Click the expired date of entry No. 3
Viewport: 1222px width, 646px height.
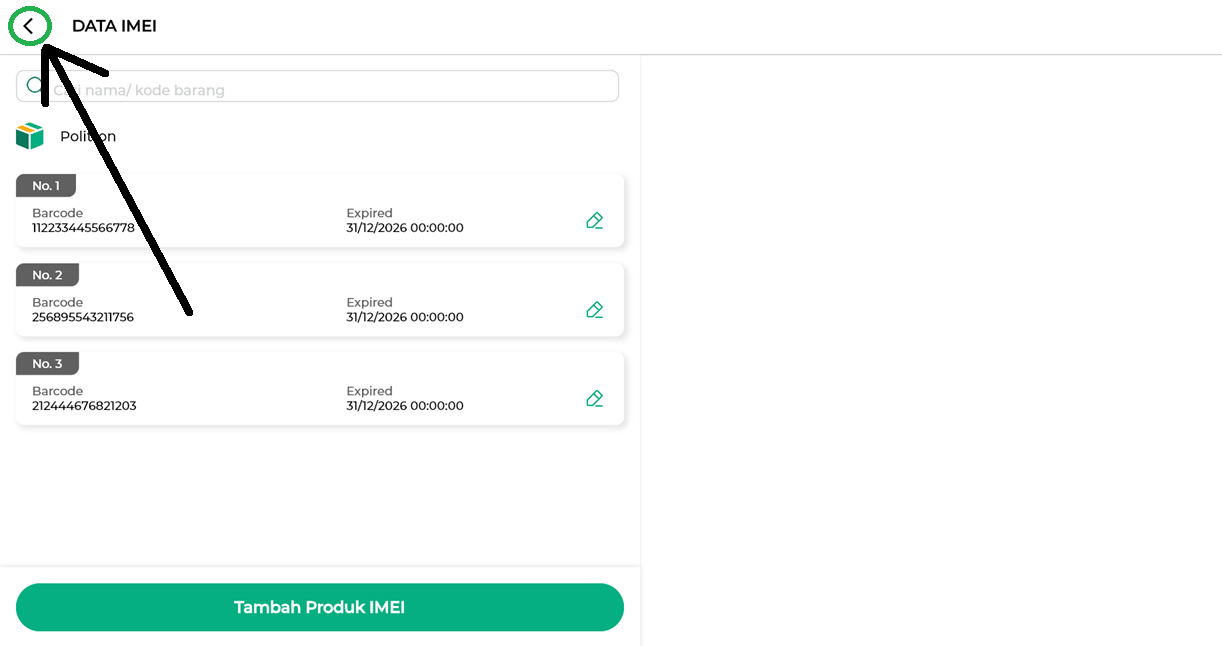pos(405,406)
